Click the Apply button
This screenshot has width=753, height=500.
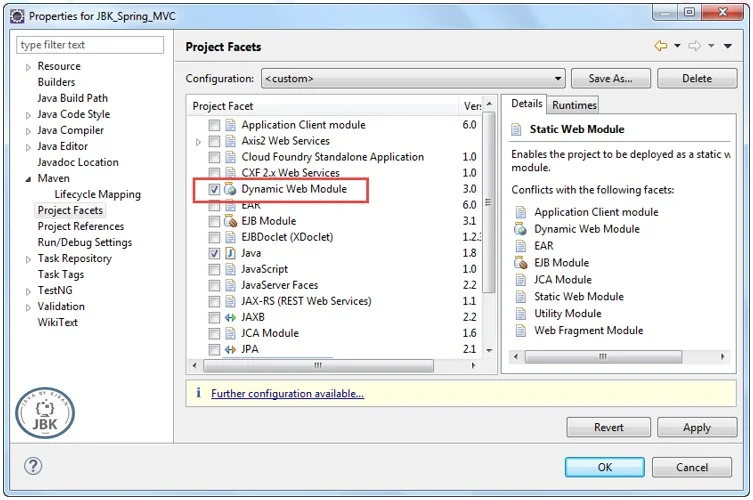click(697, 427)
